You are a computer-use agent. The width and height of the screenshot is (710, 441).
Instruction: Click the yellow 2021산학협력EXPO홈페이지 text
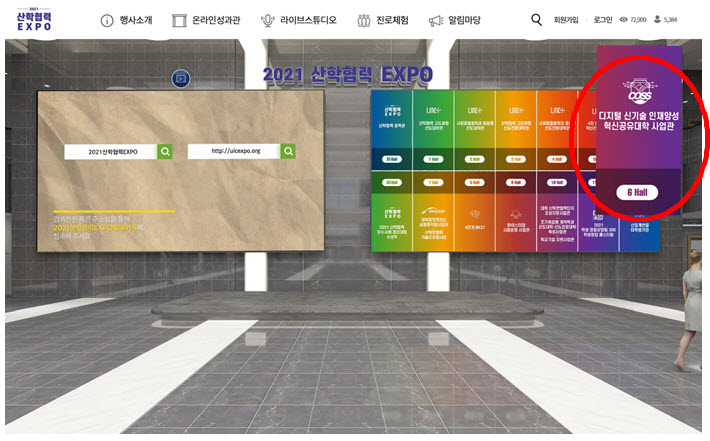[x=95, y=228]
